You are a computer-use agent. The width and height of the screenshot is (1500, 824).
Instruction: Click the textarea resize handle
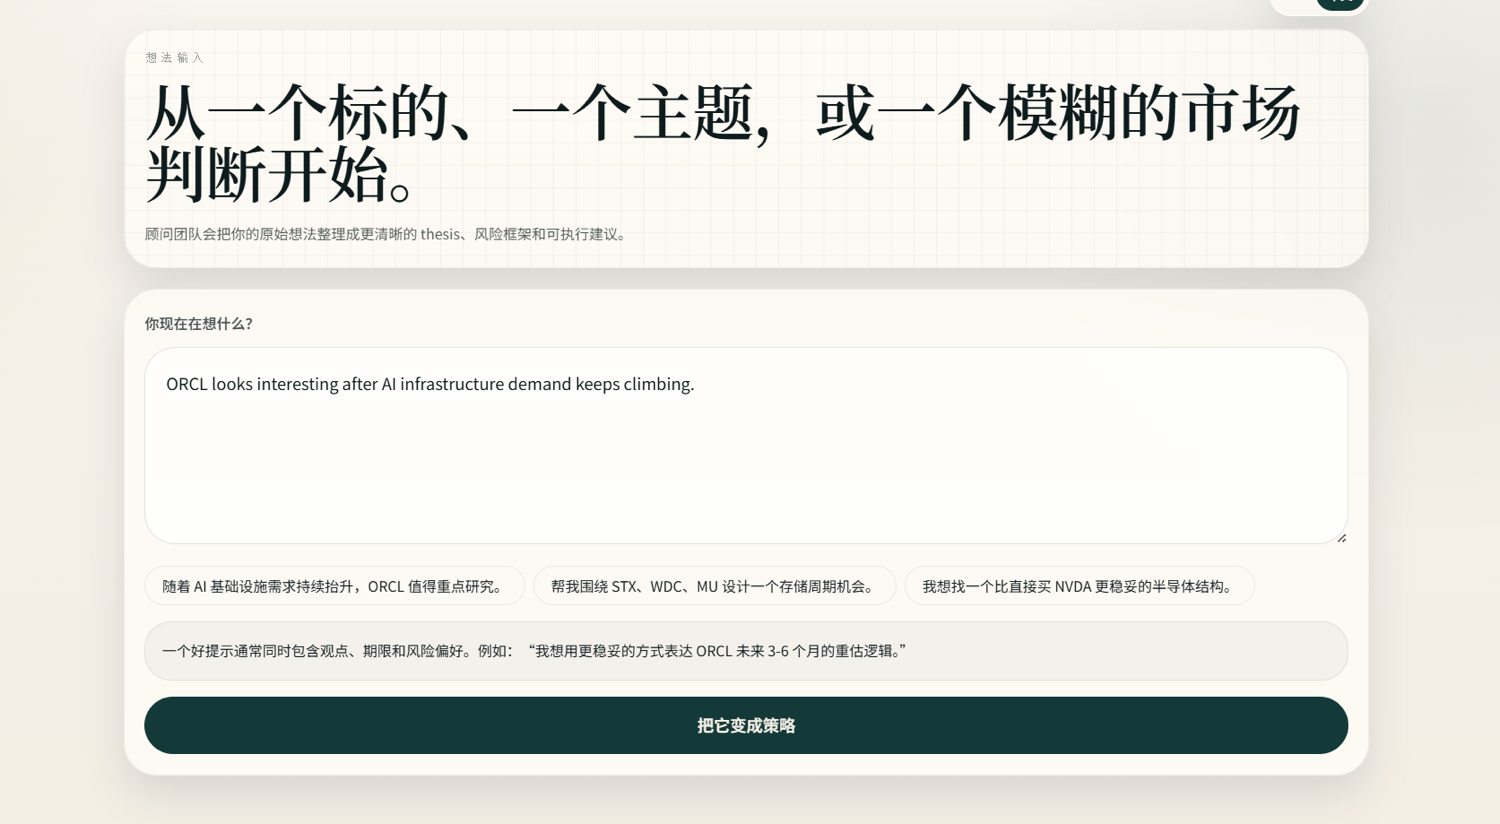(1341, 538)
